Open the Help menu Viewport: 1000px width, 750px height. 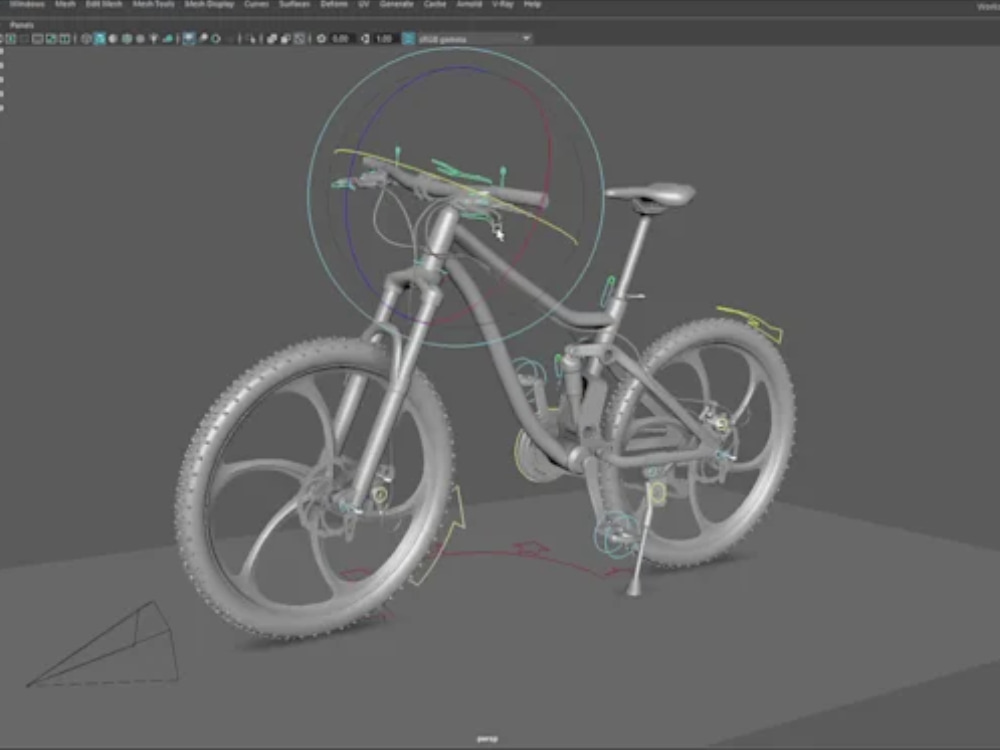coord(533,4)
